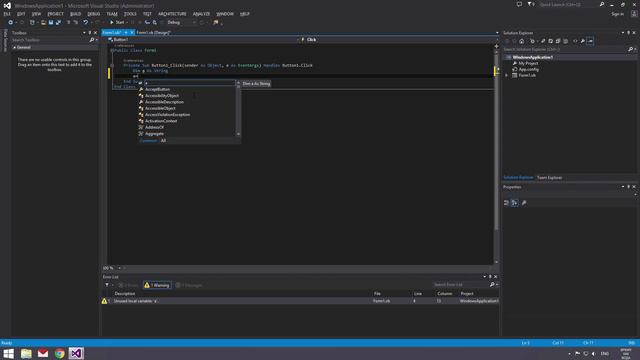Click the Quick Launch search field
The height and width of the screenshot is (360, 640).
pyautogui.click(x=568, y=4)
